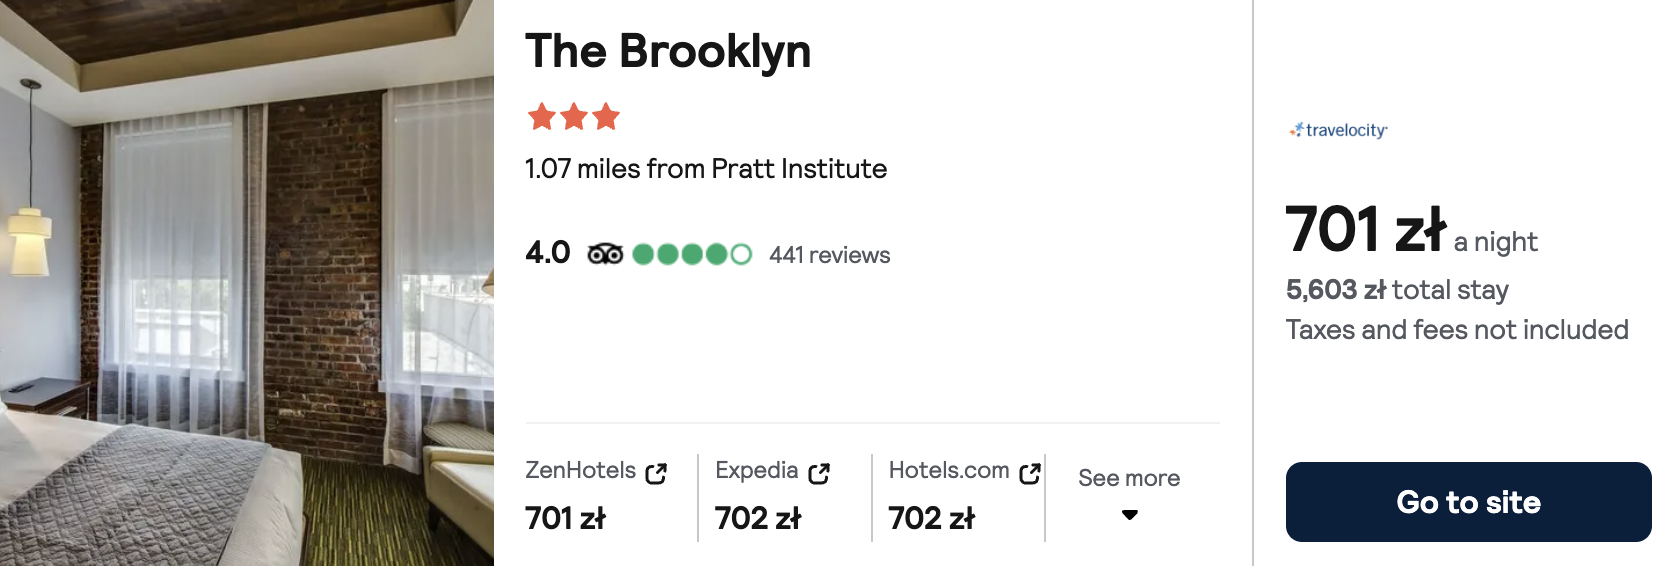Click the Tripadvisor owl logo
Screen dimensions: 1676x566
[605, 254]
